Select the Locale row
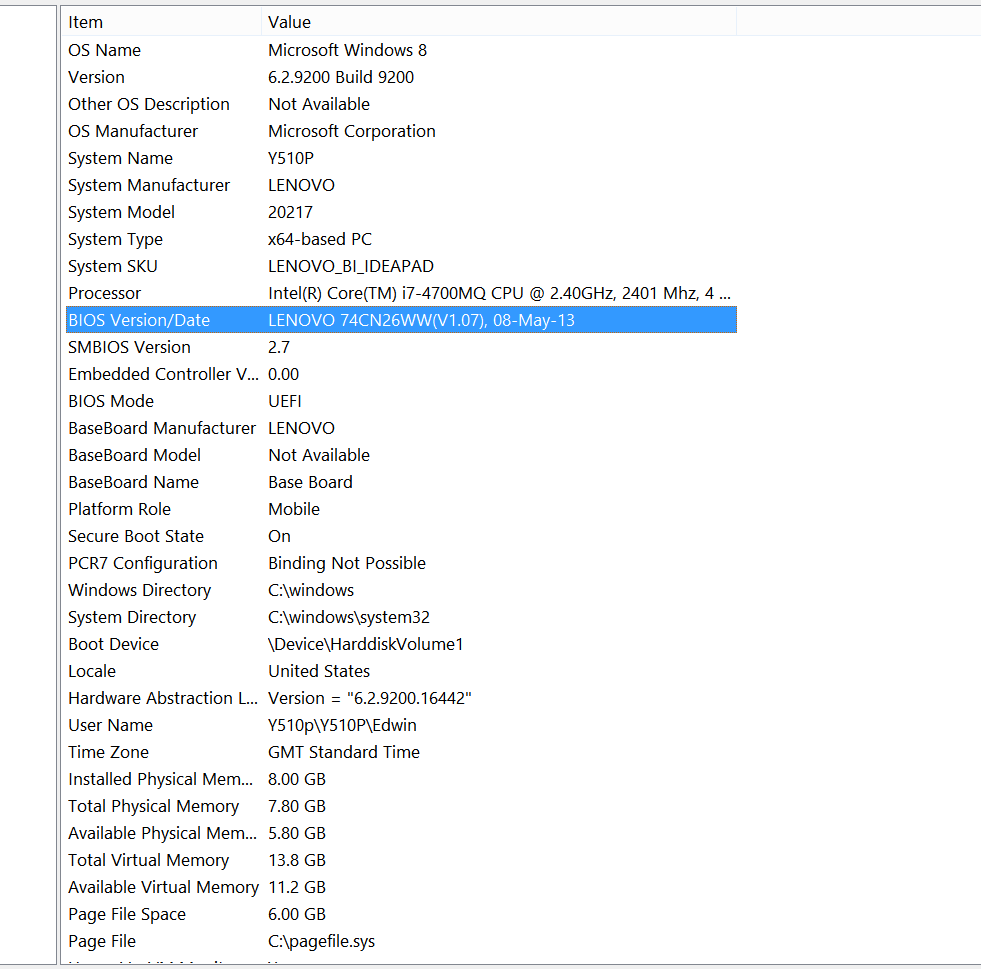This screenshot has width=981, height=969. [401, 671]
